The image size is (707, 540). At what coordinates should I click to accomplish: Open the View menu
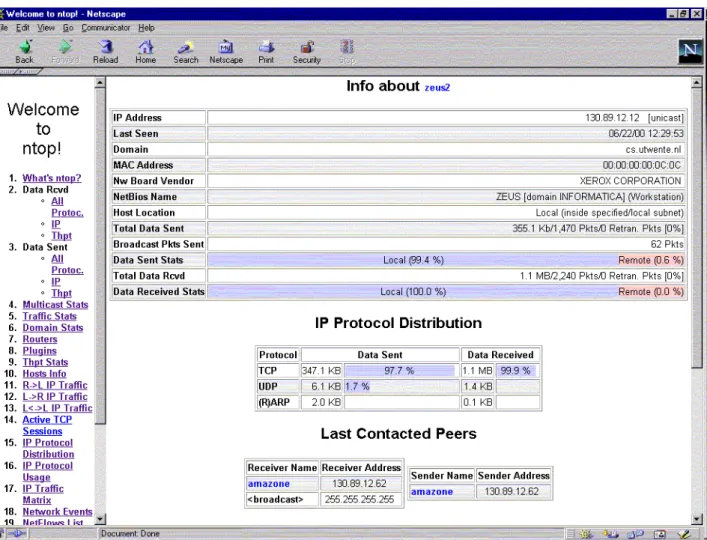46,28
